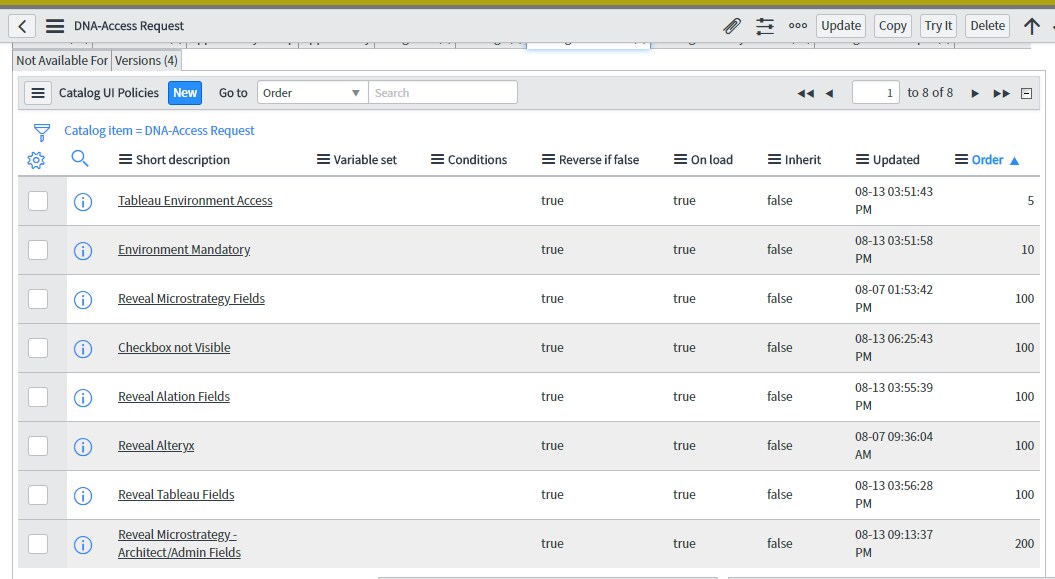
Task: Jump to first page of list
Action: tap(805, 93)
